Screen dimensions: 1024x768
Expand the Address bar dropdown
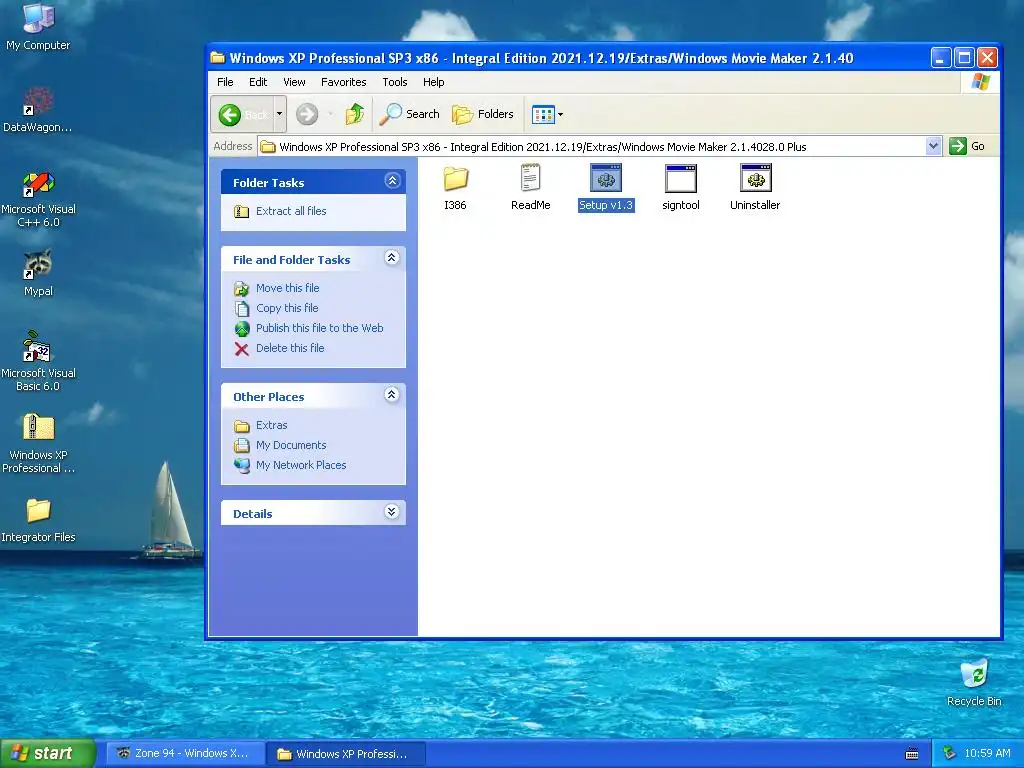(x=933, y=146)
